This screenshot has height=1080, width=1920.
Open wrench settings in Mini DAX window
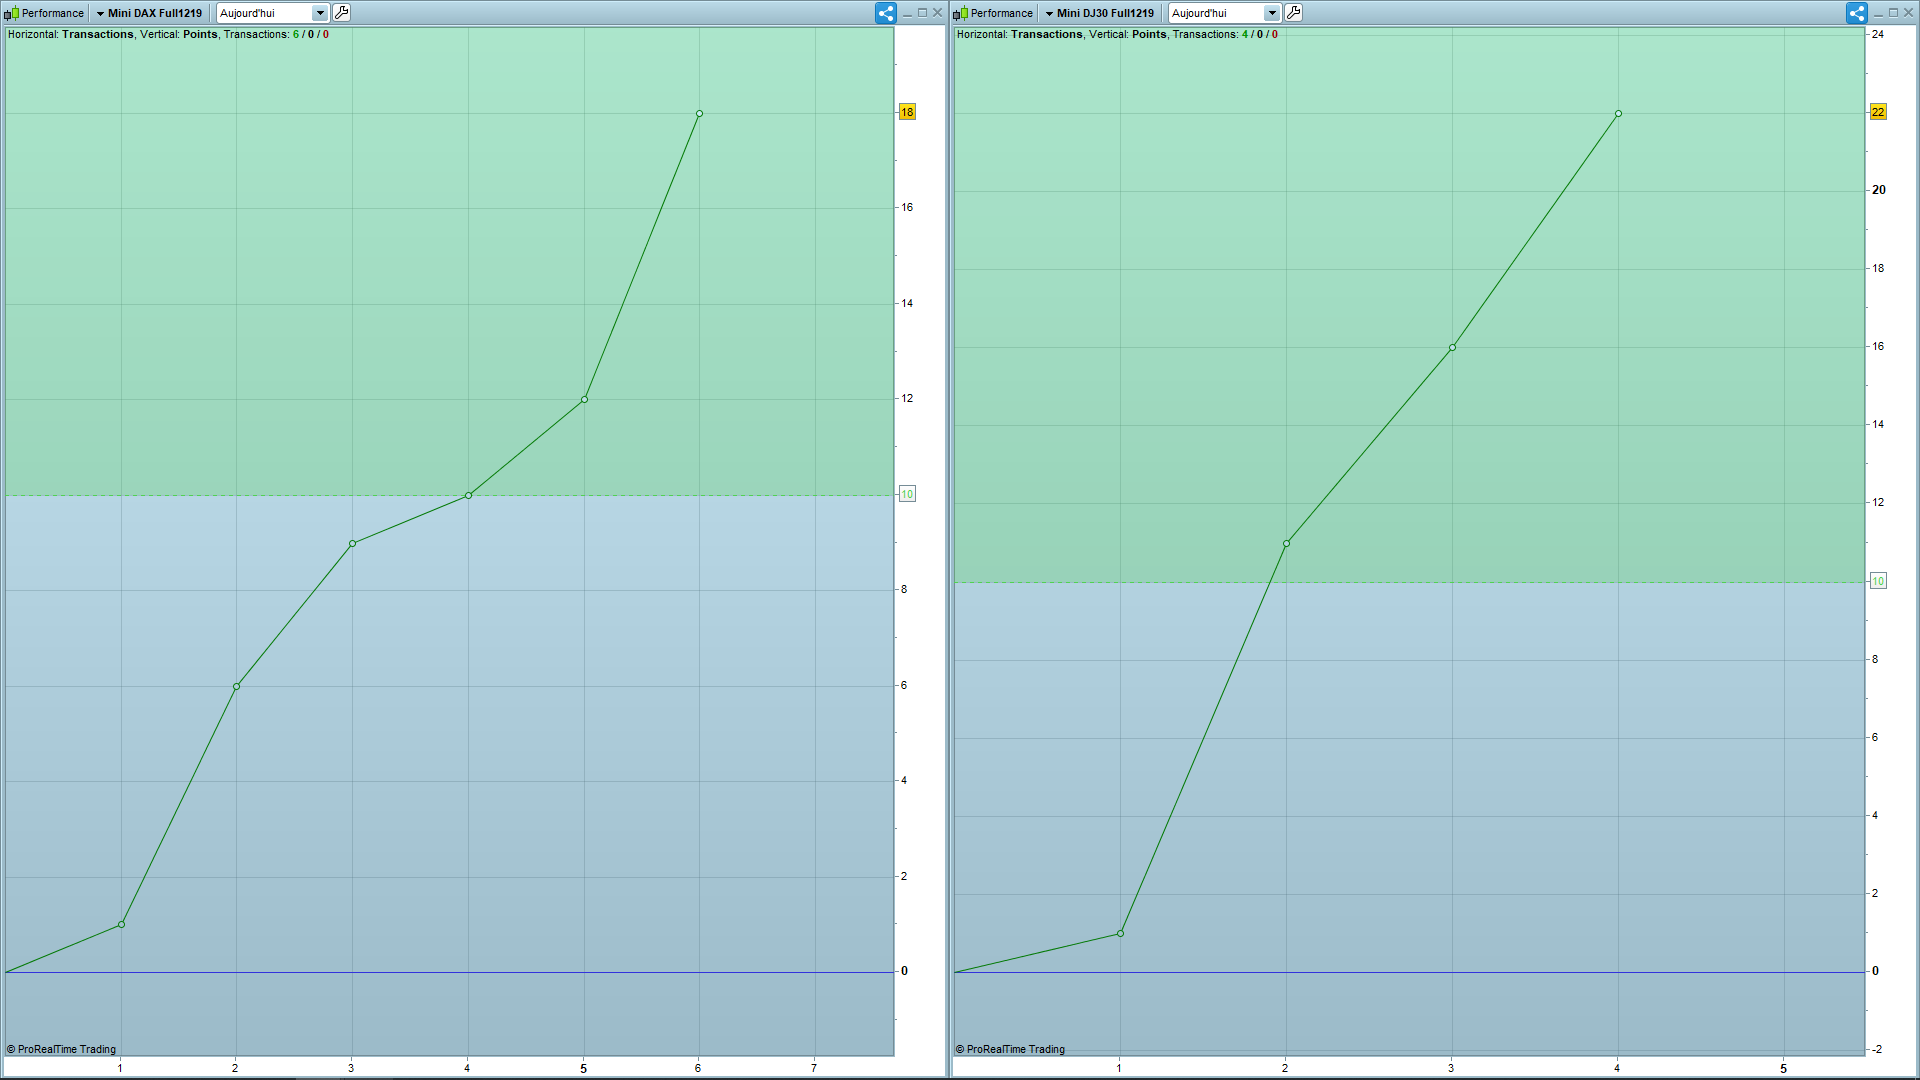pos(341,13)
